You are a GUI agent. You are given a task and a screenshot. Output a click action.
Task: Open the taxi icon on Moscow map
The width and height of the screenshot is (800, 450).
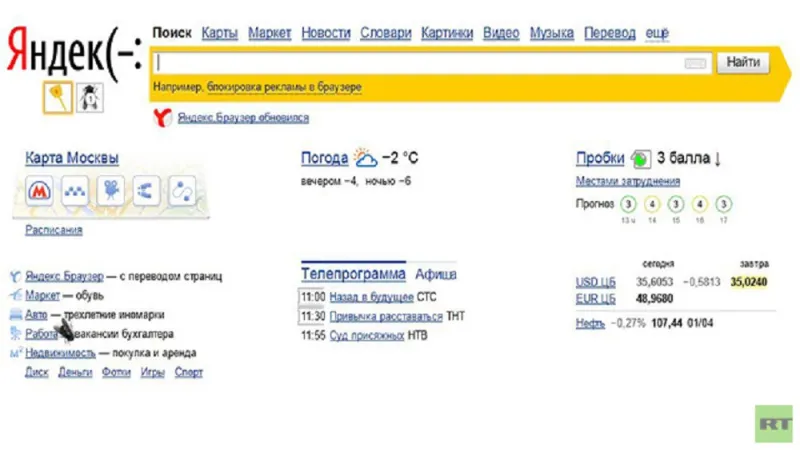pos(76,190)
